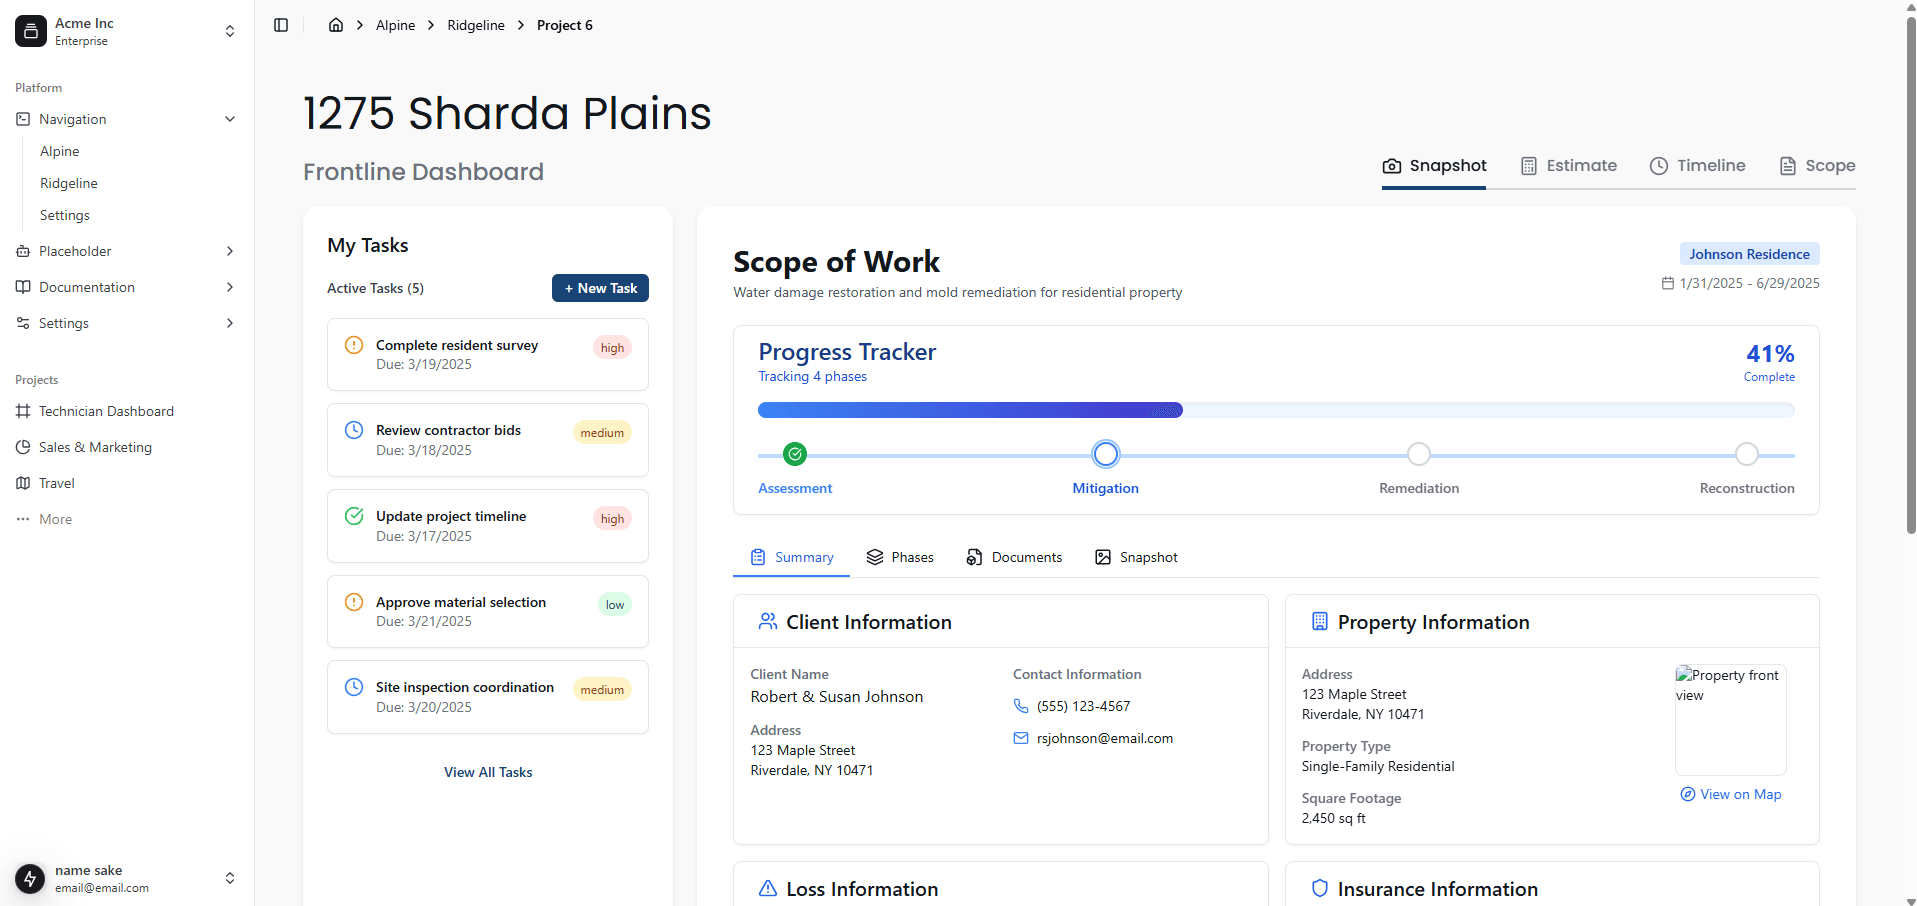Click the user avatar lightning icon
Viewport: 1917px width, 906px height.
[30, 878]
